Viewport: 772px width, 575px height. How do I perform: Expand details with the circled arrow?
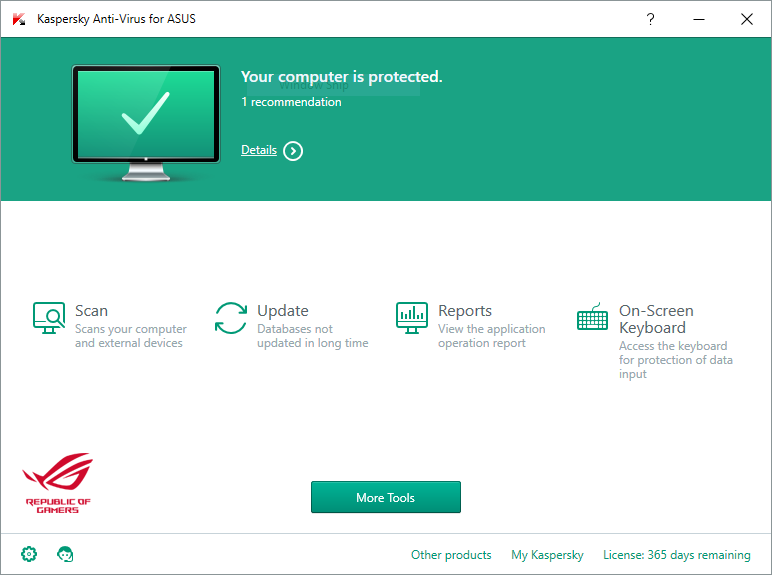click(293, 151)
